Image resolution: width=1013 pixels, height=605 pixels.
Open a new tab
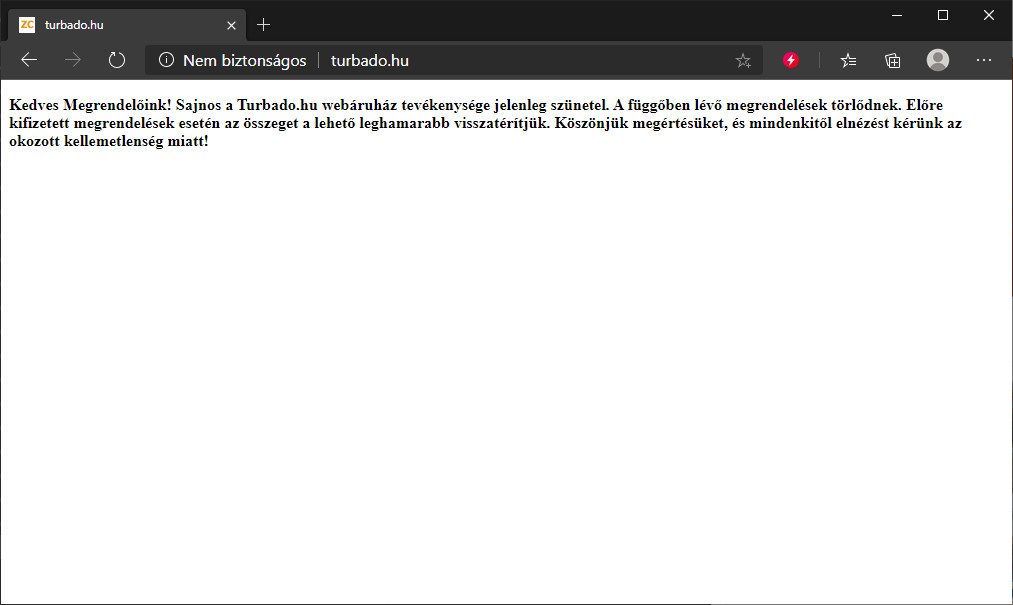[263, 25]
